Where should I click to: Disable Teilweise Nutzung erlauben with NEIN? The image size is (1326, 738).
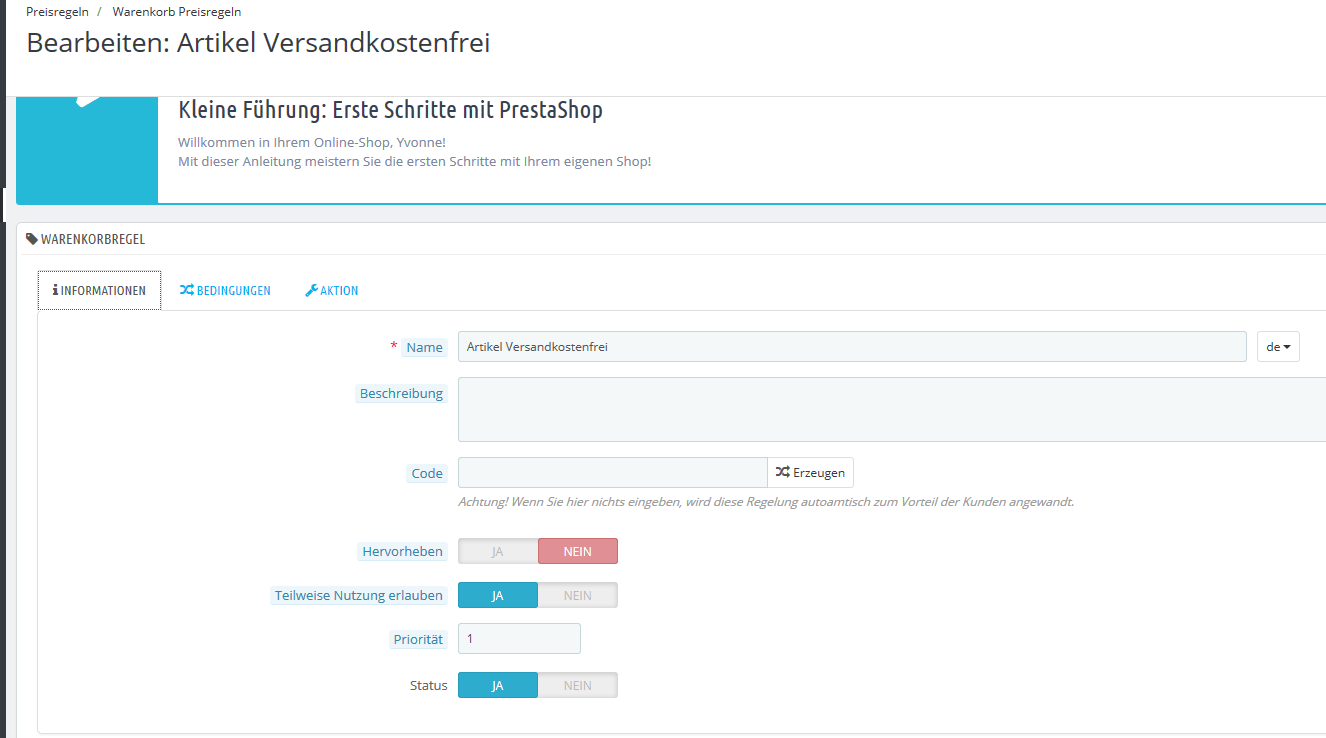[578, 595]
